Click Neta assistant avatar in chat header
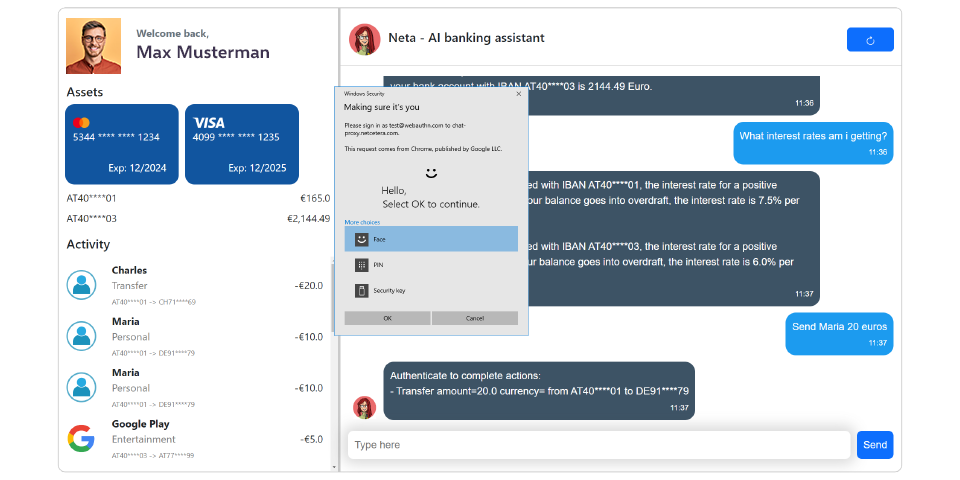 (x=364, y=39)
